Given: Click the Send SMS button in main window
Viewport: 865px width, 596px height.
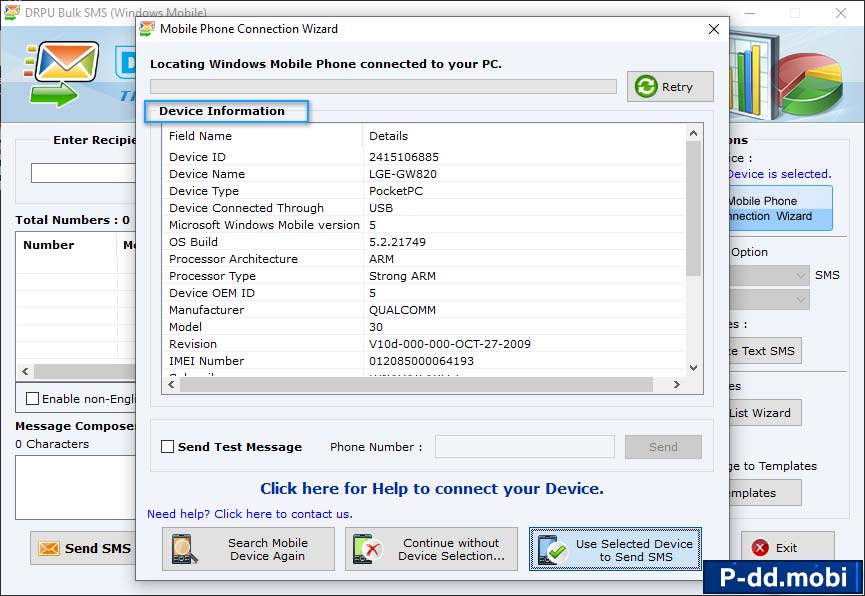Looking at the screenshot, I should click(83, 548).
